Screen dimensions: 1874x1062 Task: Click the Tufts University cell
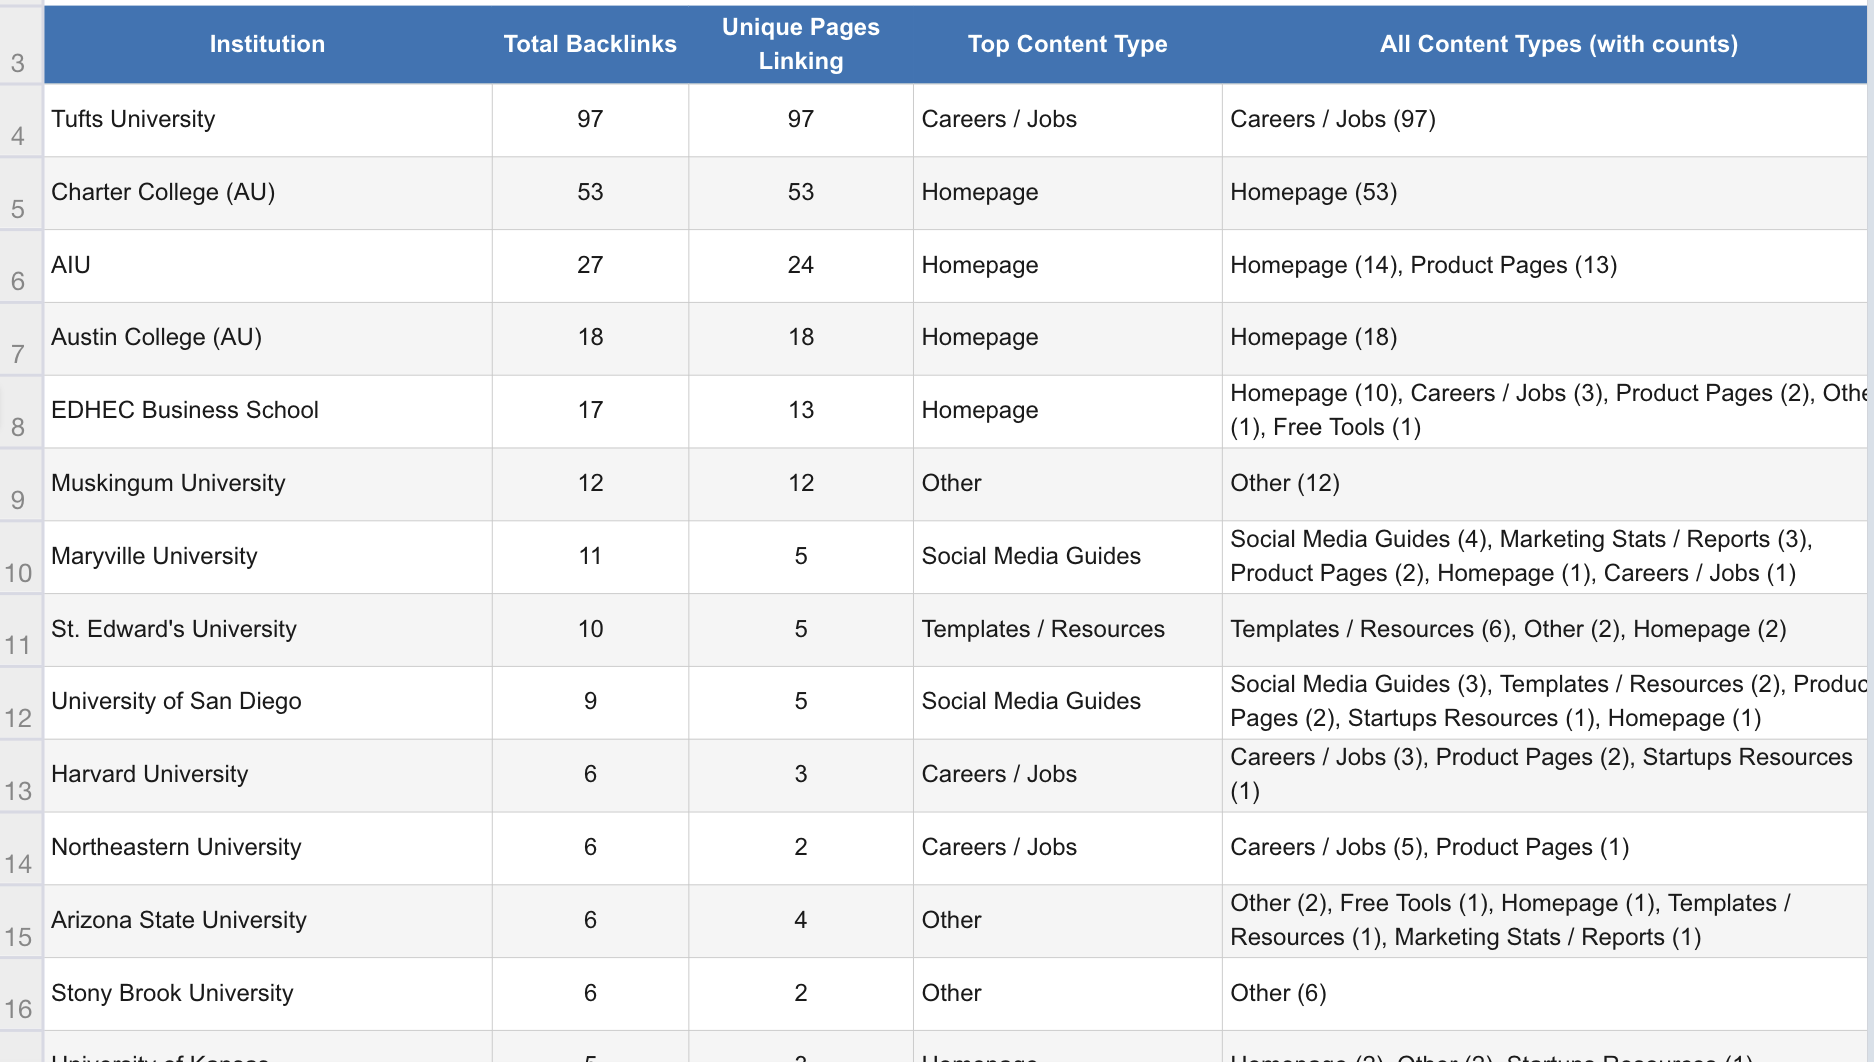pyautogui.click(x=267, y=120)
